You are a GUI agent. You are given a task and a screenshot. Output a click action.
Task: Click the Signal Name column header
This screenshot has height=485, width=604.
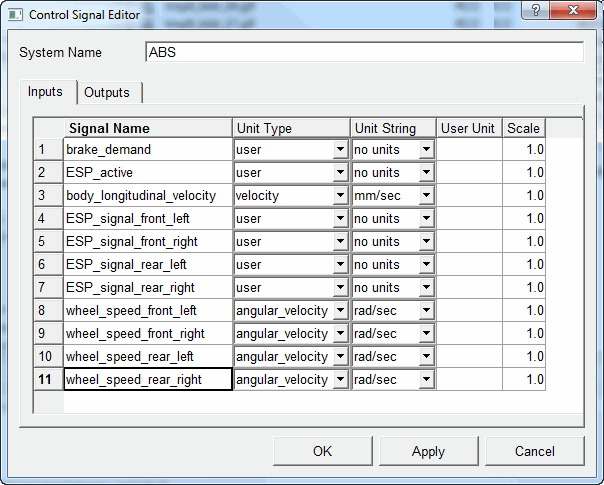coord(148,128)
